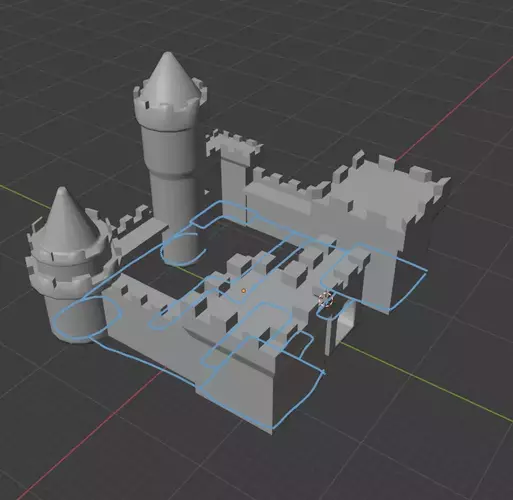Click the red-white 3D cursor crosshair
This screenshot has height=500, width=513.
pos(325,299)
